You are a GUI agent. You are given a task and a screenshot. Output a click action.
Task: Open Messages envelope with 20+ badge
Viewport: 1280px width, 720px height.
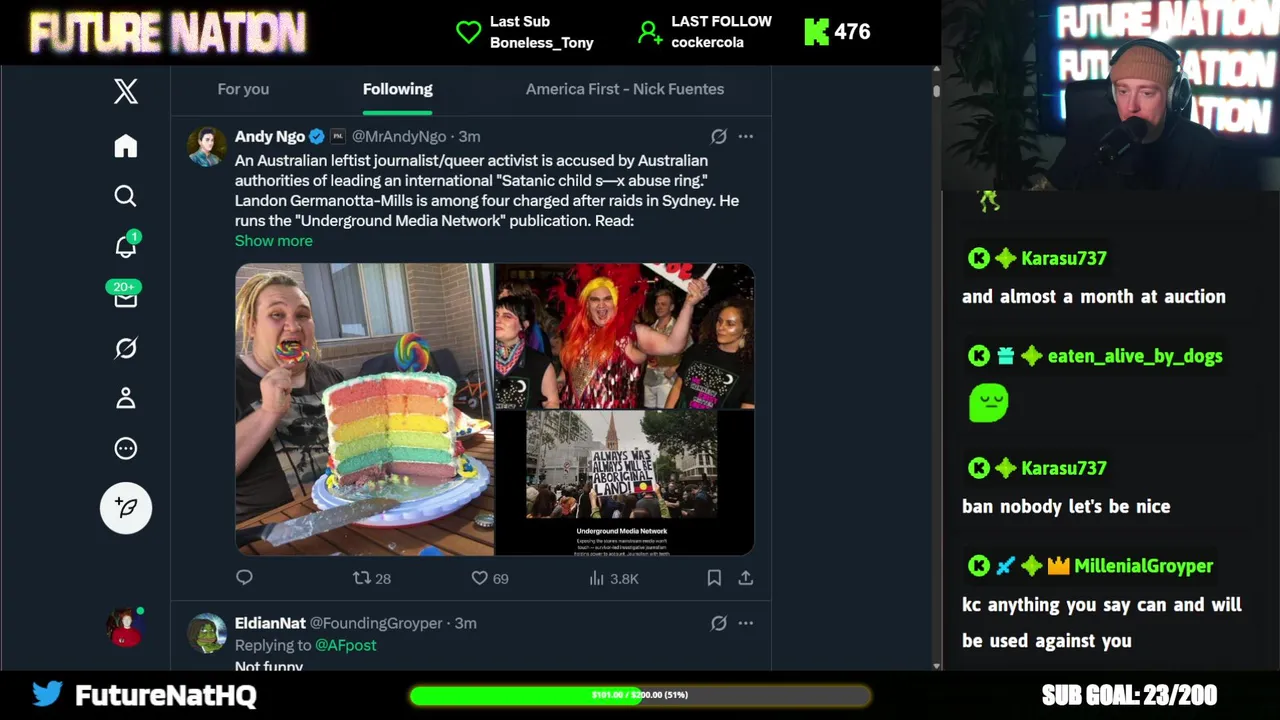tap(124, 296)
